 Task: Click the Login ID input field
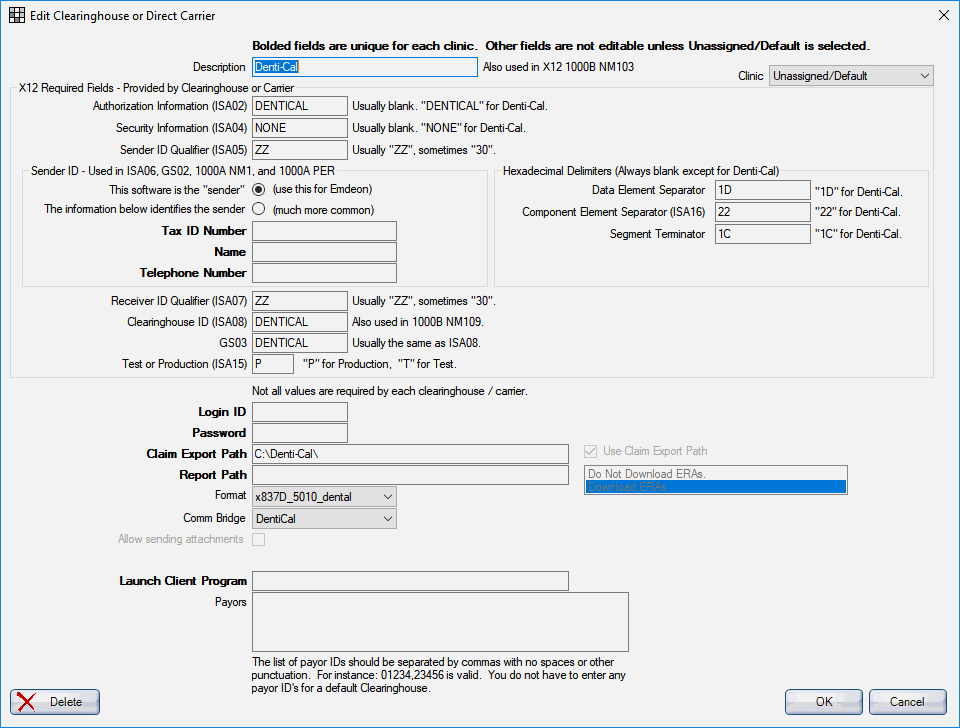(x=300, y=412)
